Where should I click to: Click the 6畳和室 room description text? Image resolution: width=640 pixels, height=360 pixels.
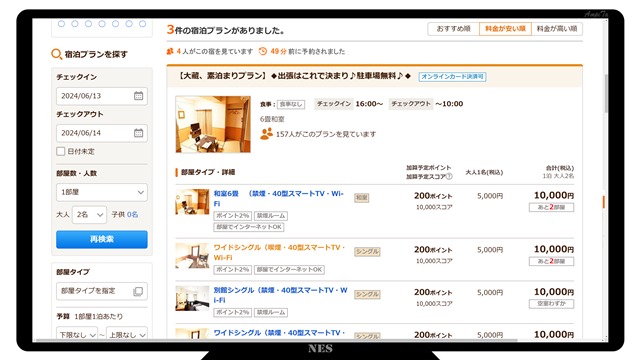[x=272, y=119]
